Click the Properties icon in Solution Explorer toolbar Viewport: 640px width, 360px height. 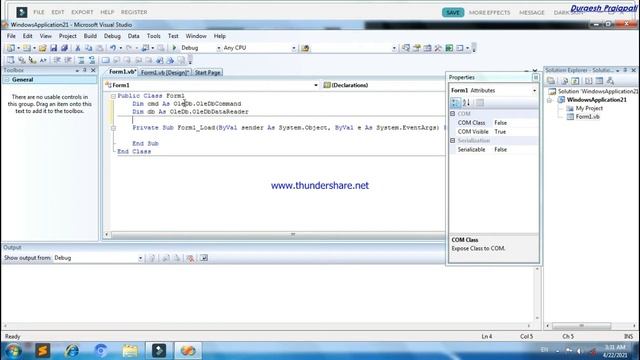click(x=551, y=81)
